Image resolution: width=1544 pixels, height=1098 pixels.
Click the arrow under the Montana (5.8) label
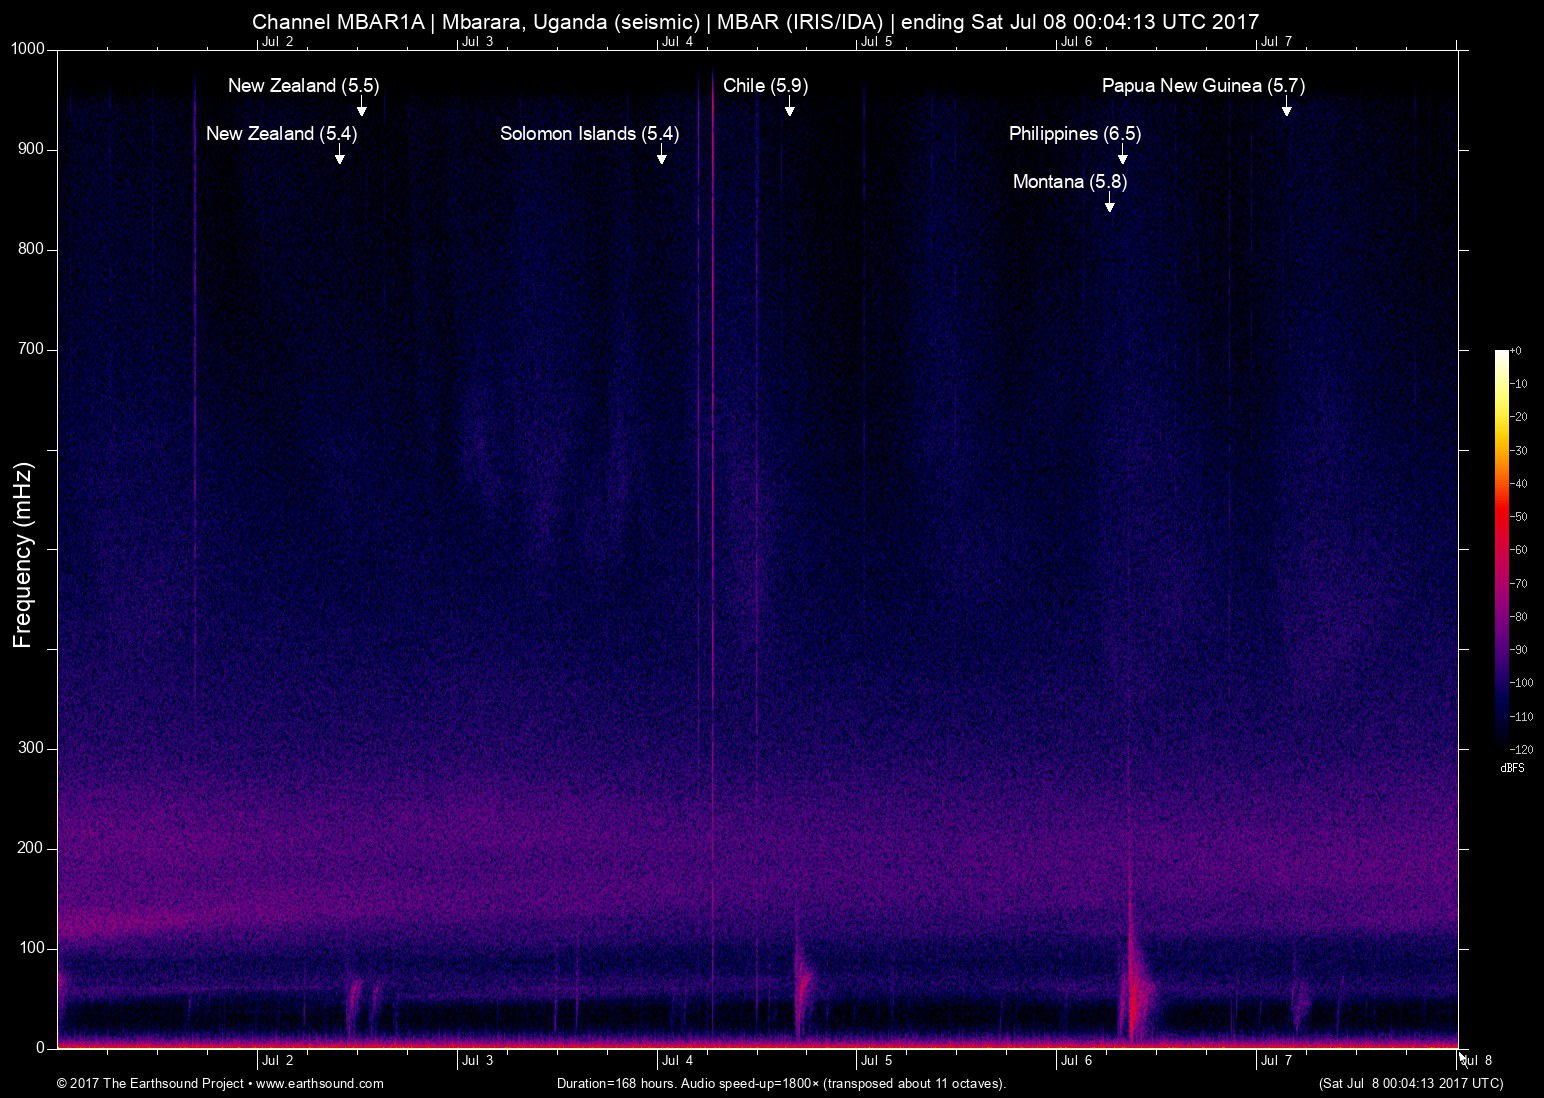(x=1109, y=203)
